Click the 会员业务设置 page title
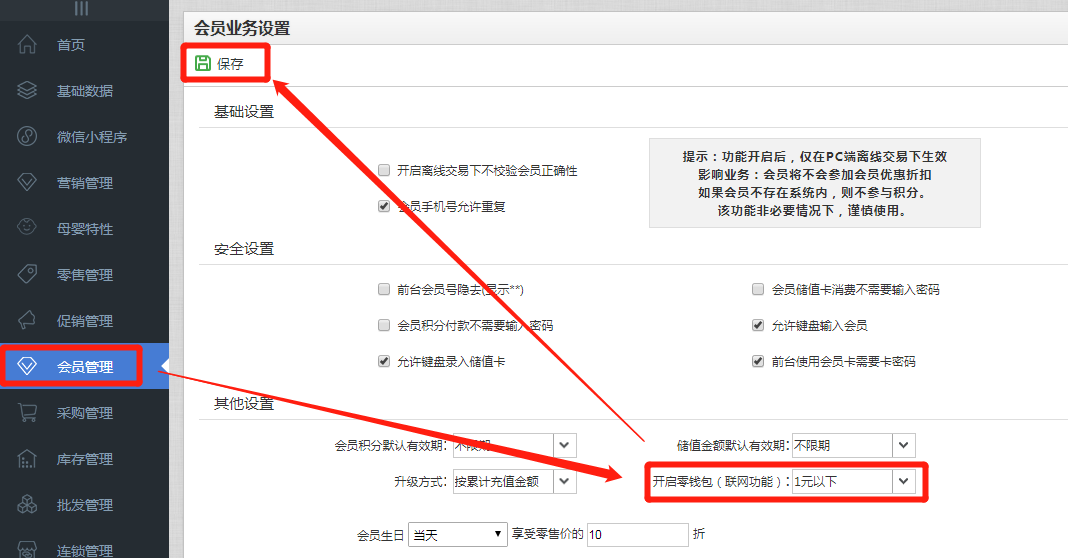Viewport: 1068px width, 558px height. pos(242,28)
